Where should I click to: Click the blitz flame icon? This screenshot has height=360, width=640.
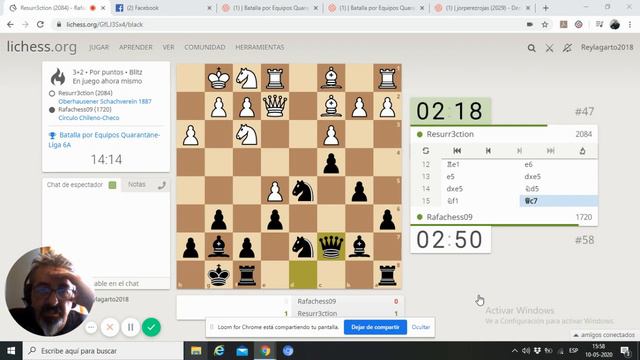(58, 76)
